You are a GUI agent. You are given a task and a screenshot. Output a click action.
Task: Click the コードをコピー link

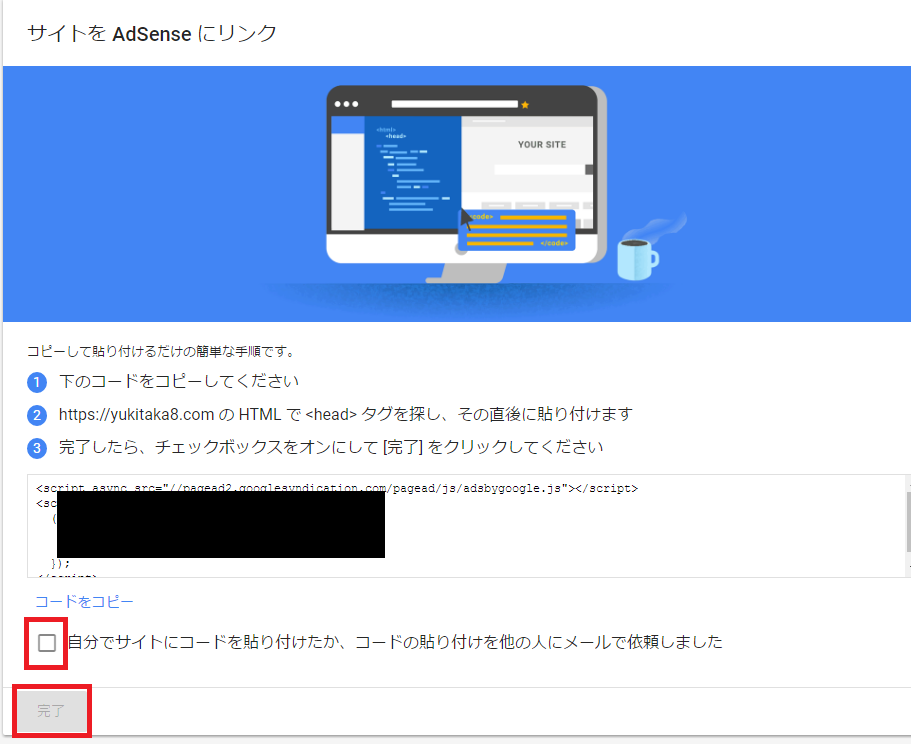pos(84,601)
